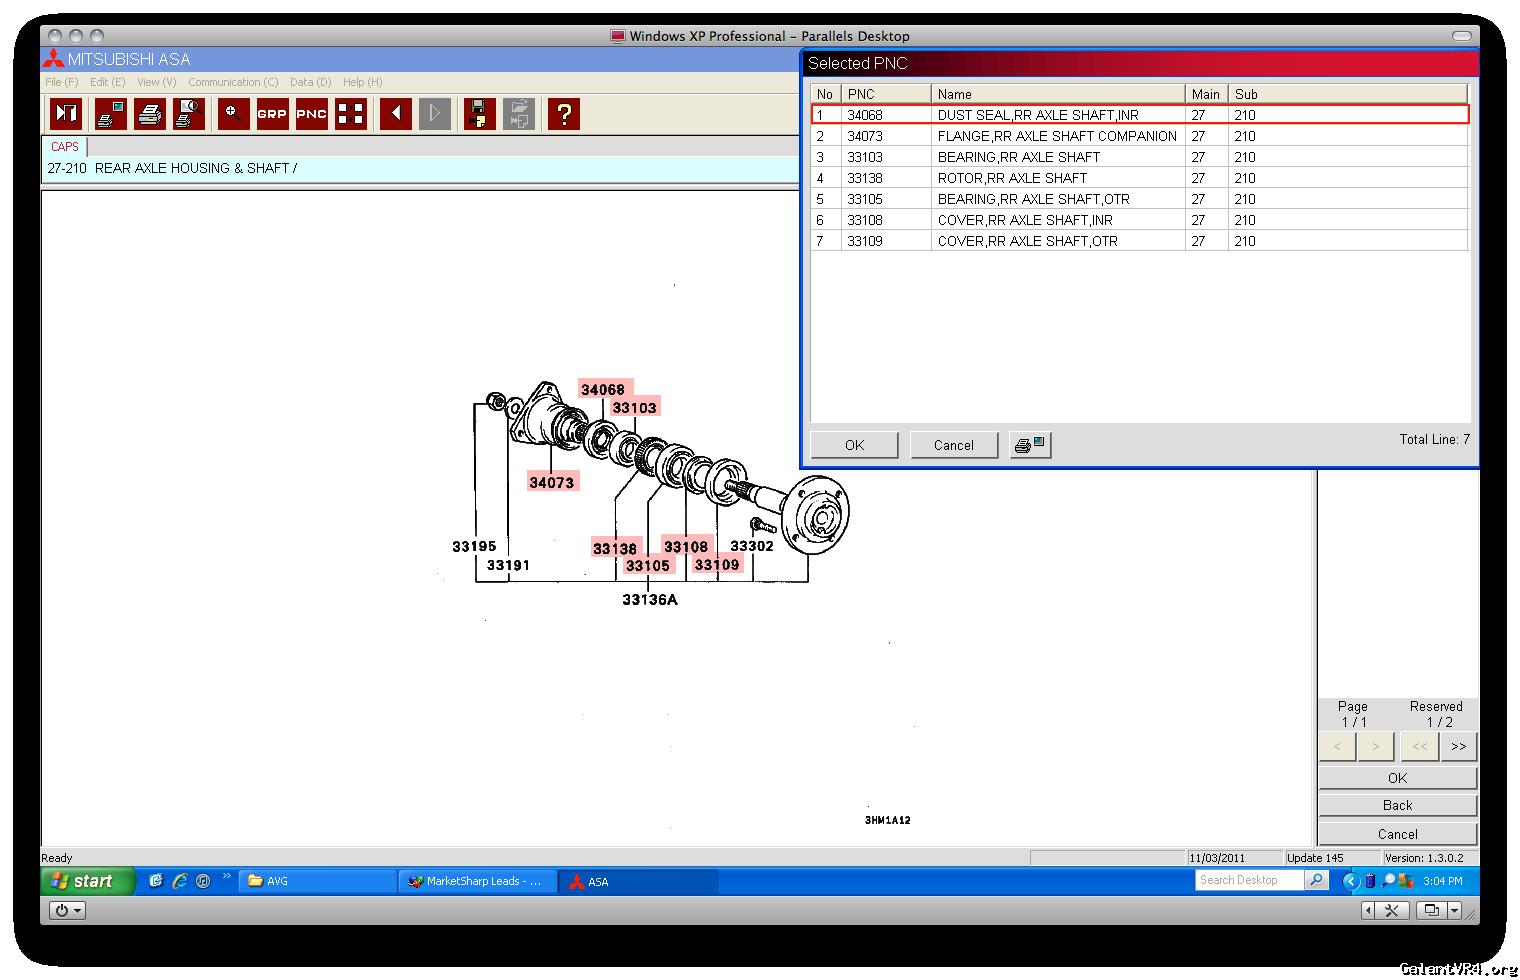Click the greyed forward arrow toolbar icon
The height and width of the screenshot is (980, 1520).
click(x=435, y=114)
